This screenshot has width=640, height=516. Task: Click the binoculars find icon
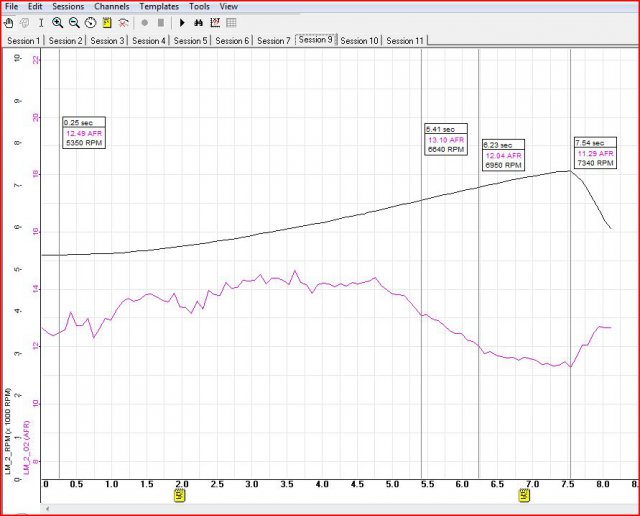(199, 22)
